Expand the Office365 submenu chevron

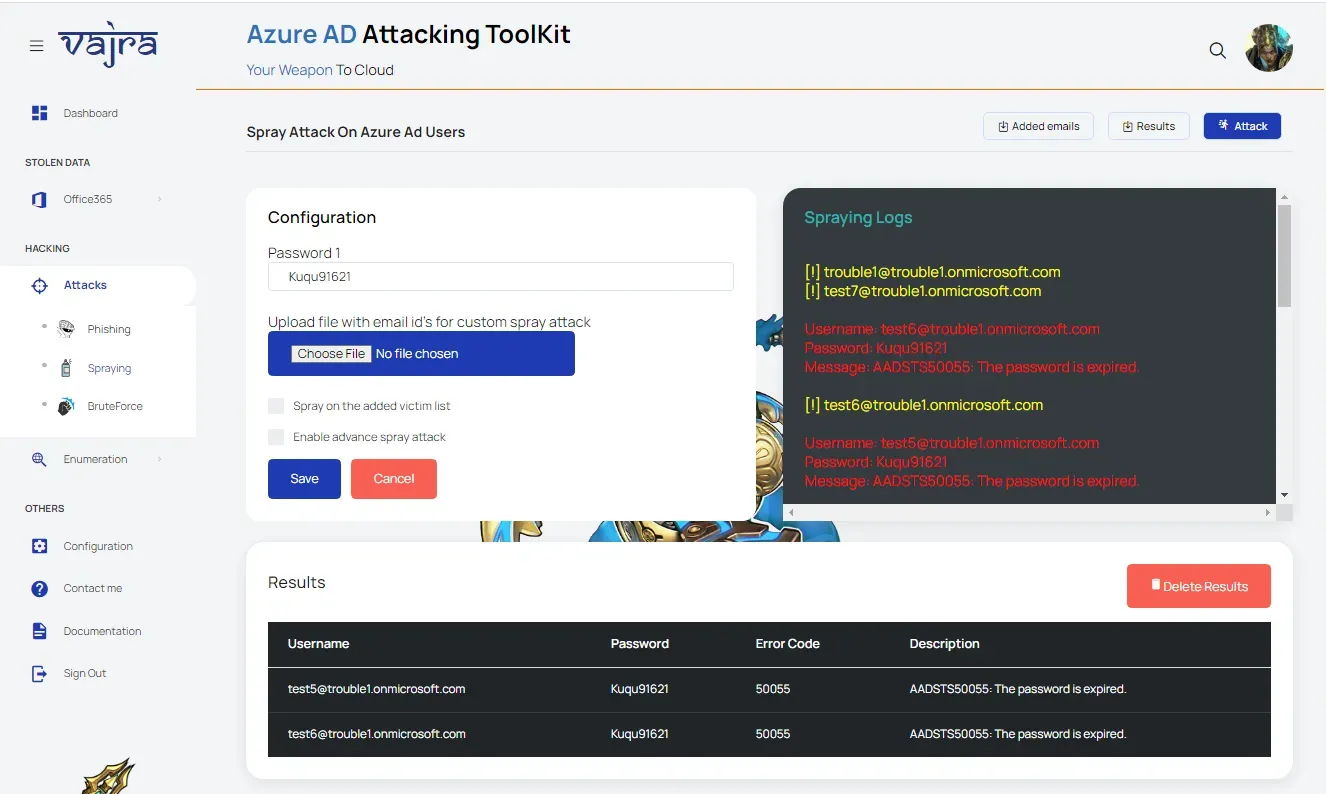(x=160, y=199)
